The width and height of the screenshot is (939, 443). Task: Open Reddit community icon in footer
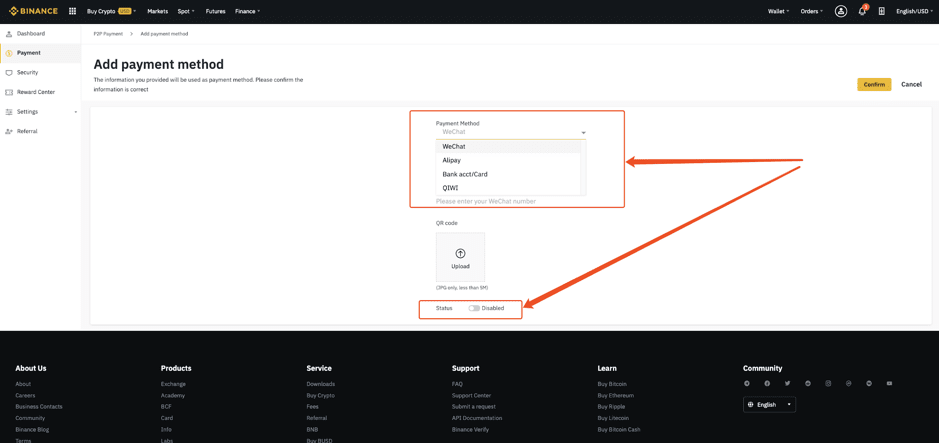(808, 383)
